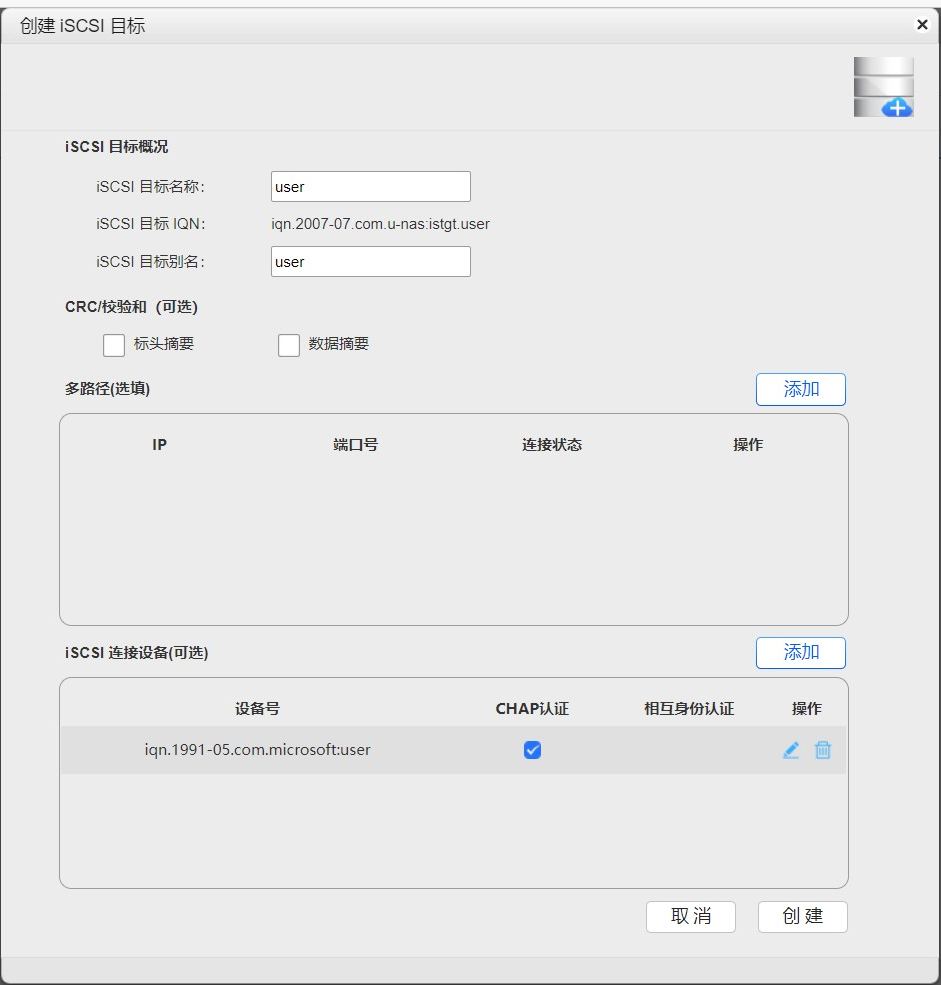The width and height of the screenshot is (941, 985).
Task: Click the storage cloud icon at top right
Action: click(883, 87)
